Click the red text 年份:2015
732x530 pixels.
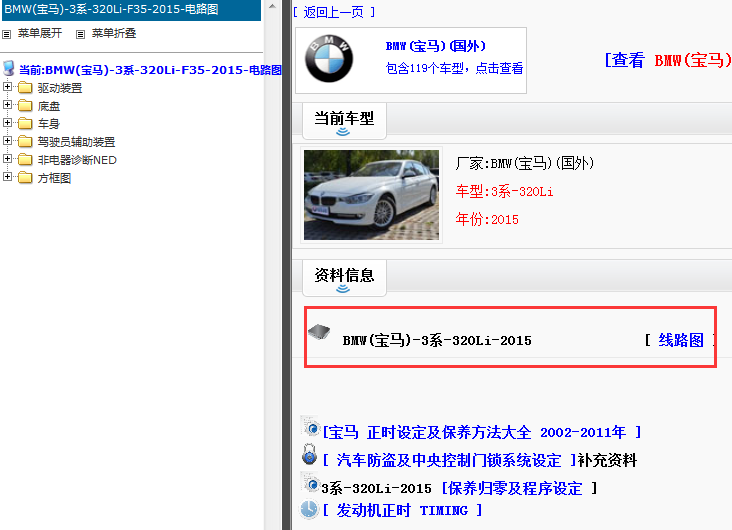(487, 219)
